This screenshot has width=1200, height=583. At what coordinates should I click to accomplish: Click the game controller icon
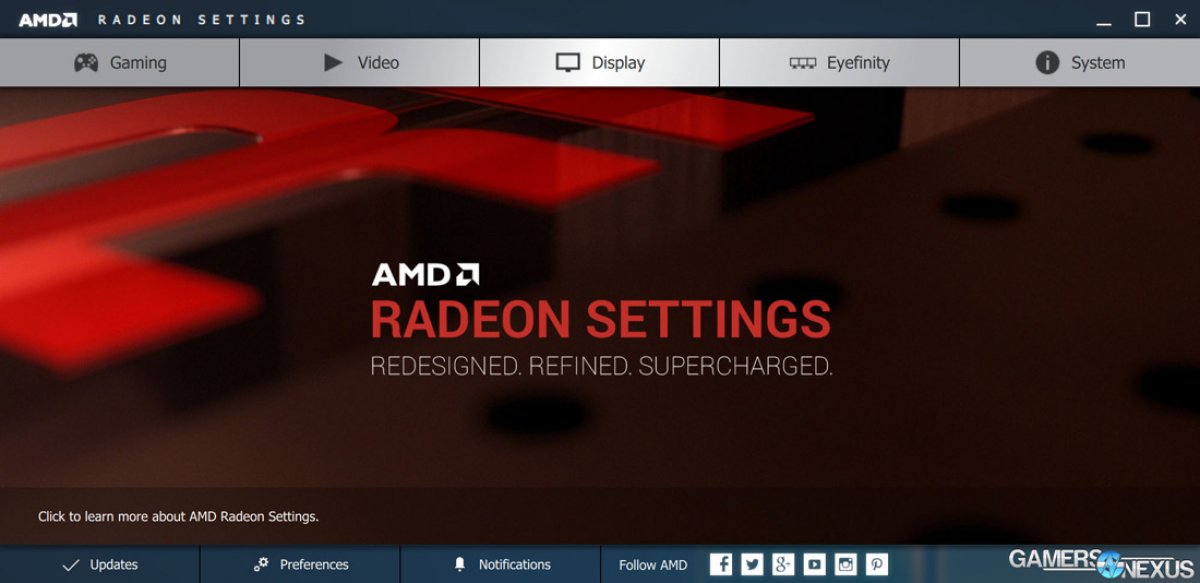[x=86, y=63]
